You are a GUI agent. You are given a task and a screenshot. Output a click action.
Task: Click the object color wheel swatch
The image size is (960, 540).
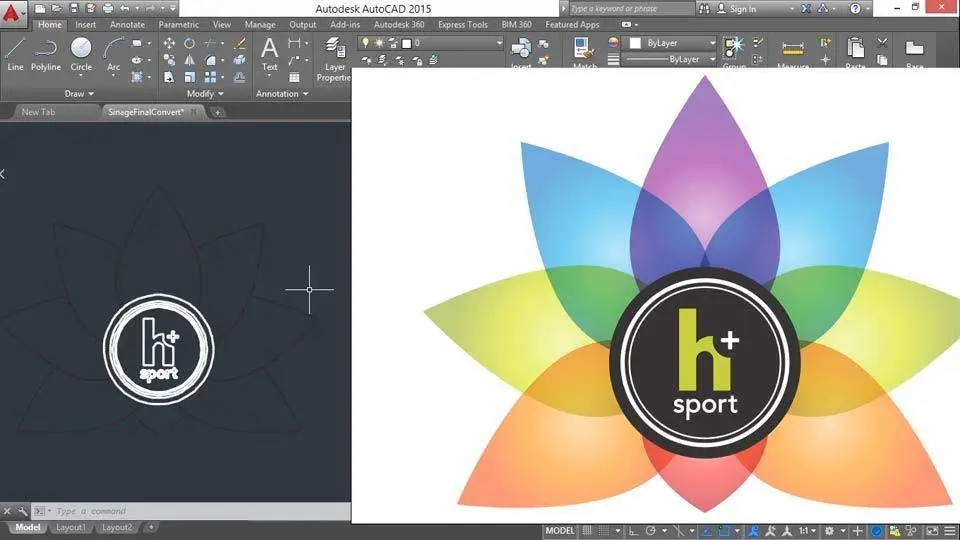[613, 42]
